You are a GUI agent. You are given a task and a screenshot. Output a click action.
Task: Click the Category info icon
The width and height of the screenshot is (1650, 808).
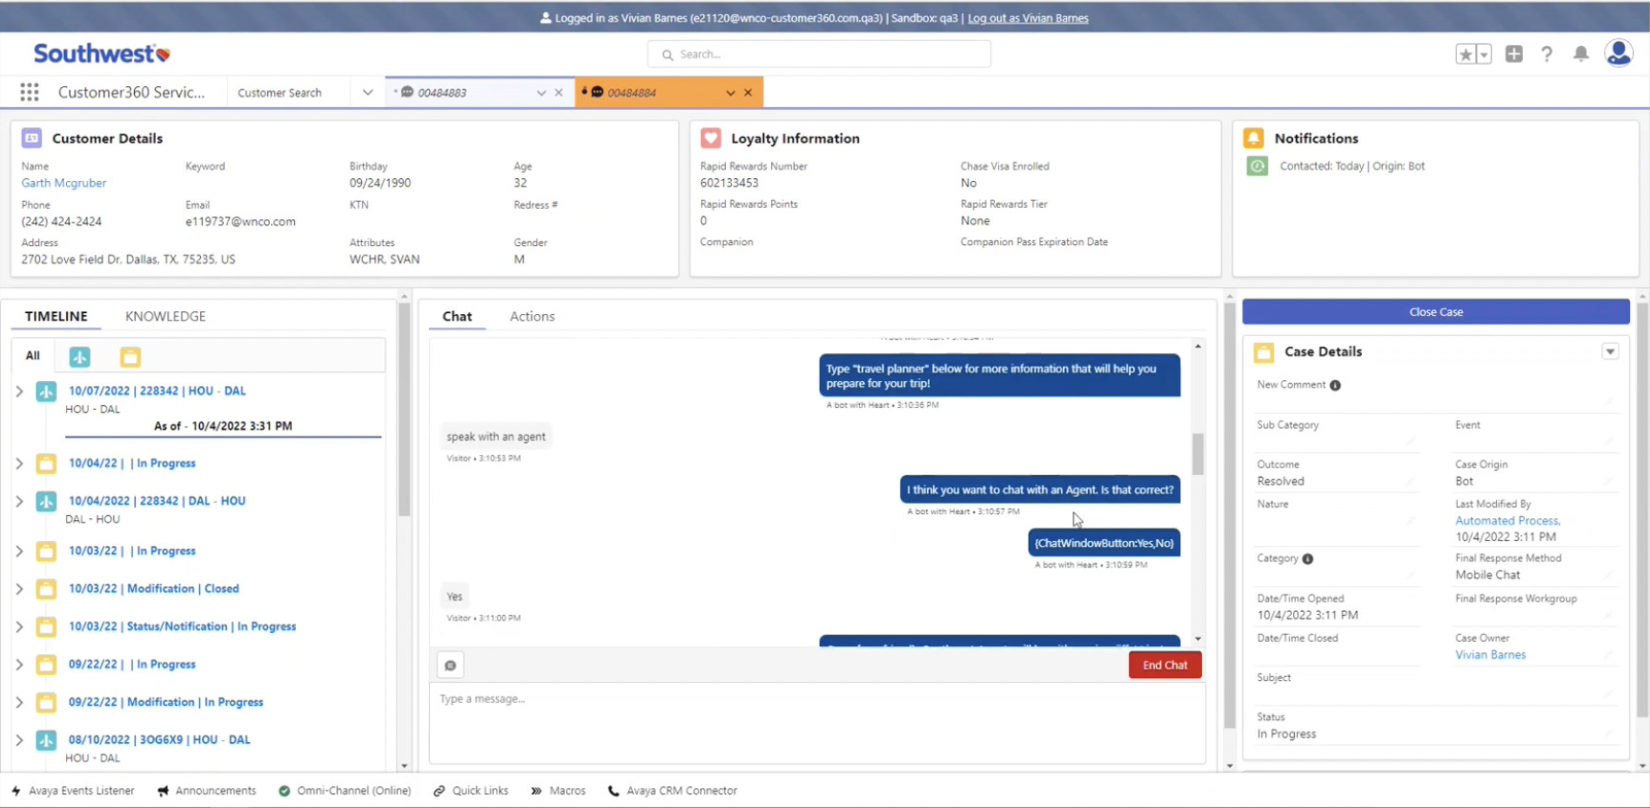pyautogui.click(x=1308, y=559)
